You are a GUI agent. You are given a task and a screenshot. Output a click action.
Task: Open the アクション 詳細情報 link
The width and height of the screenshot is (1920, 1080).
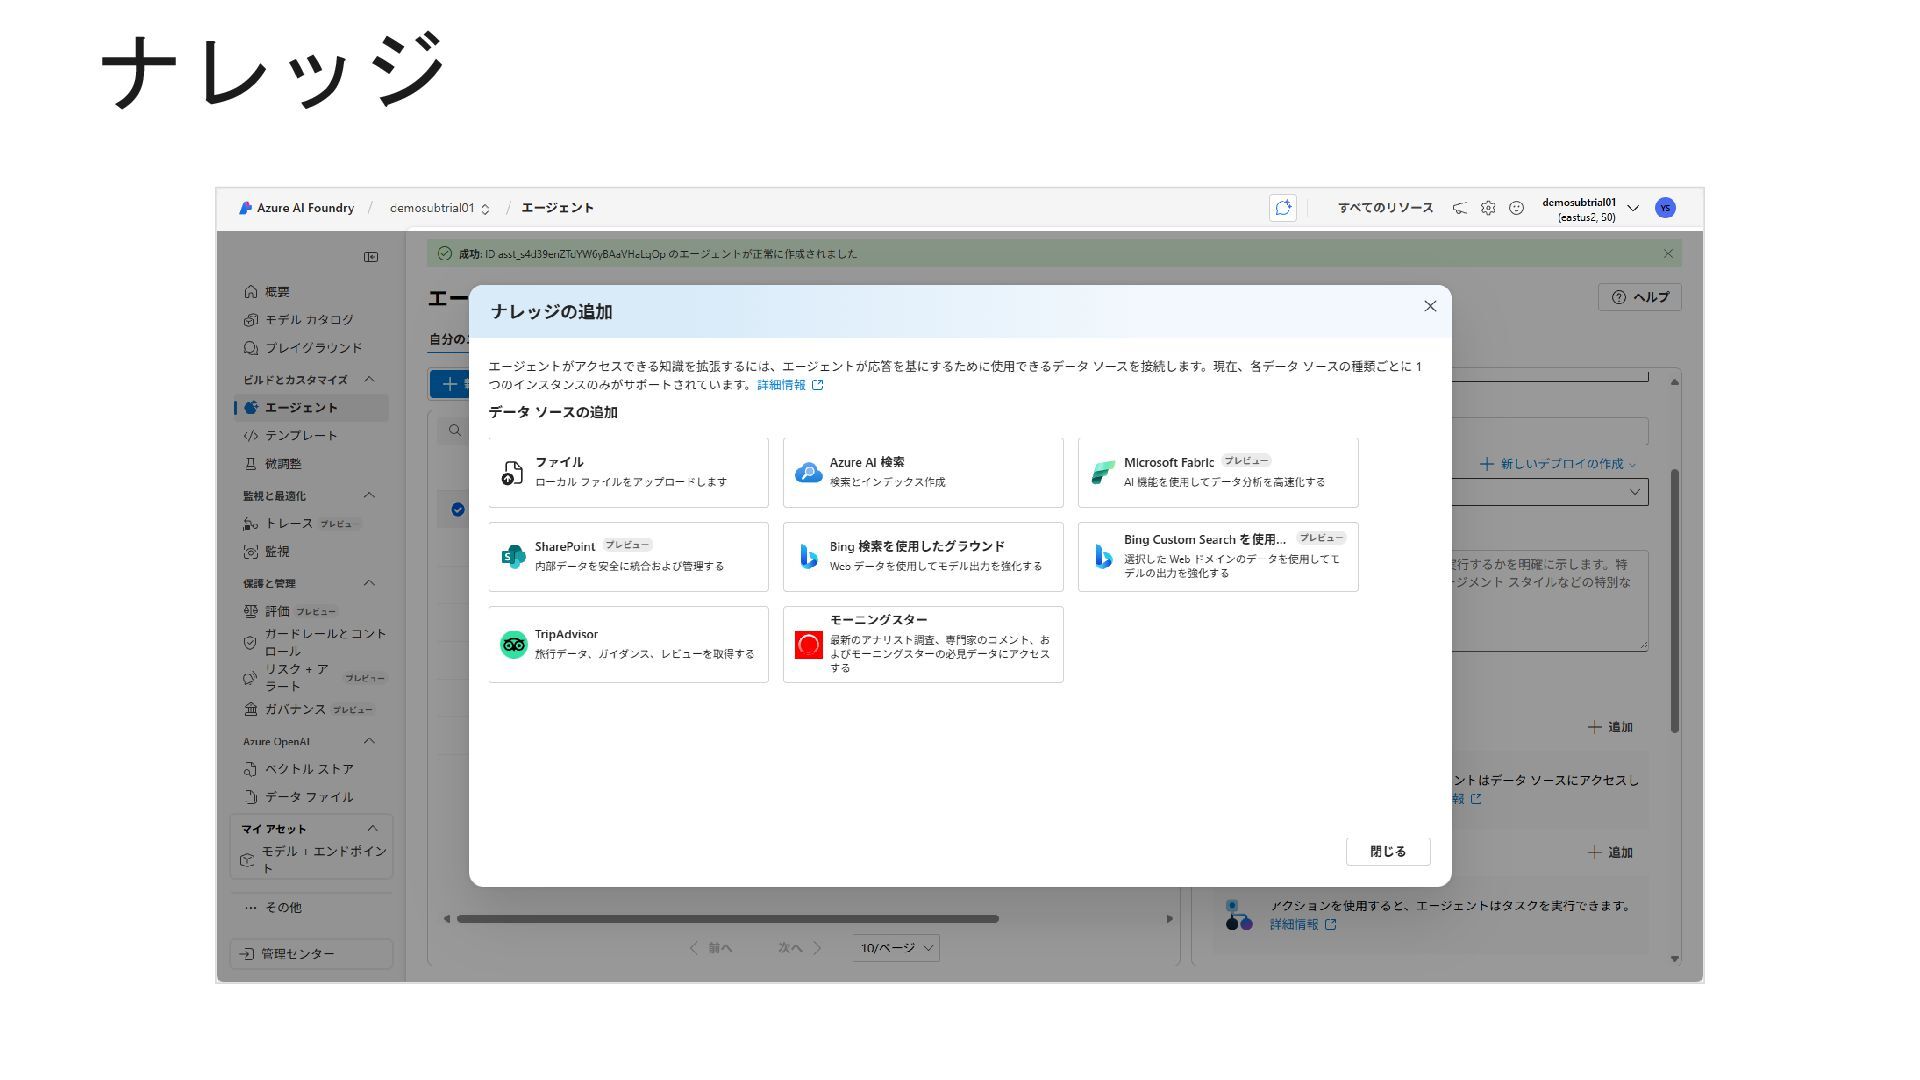(1303, 925)
